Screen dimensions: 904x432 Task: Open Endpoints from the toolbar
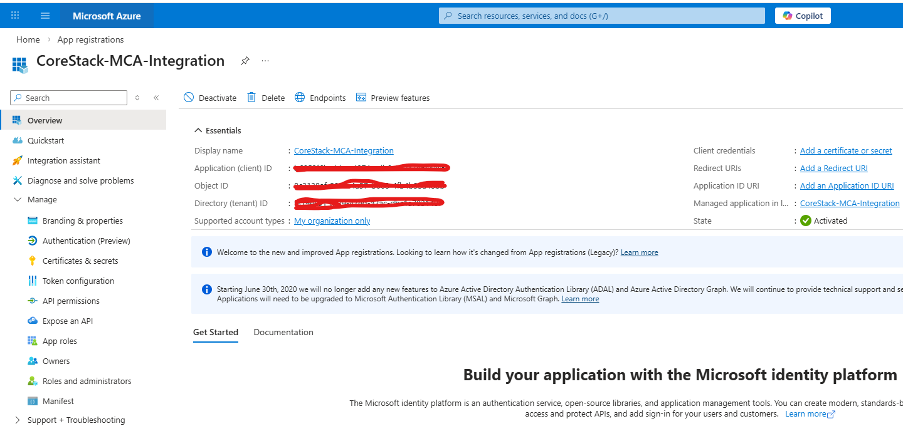320,97
